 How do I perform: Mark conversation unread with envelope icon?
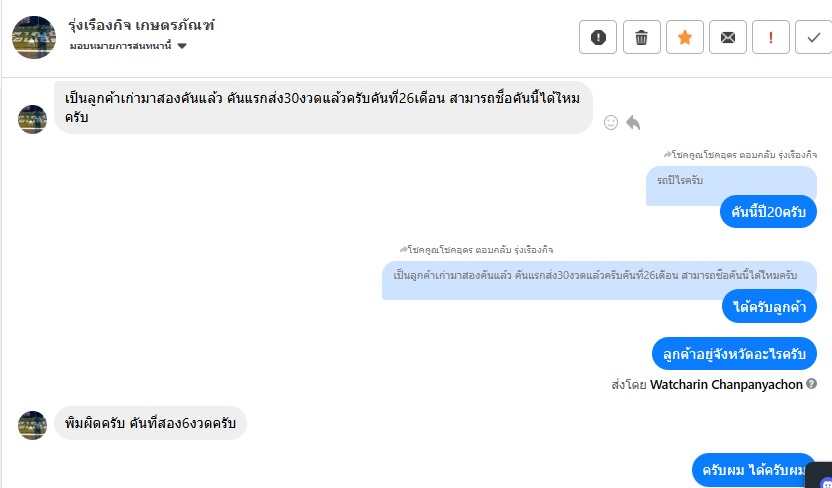(x=727, y=38)
